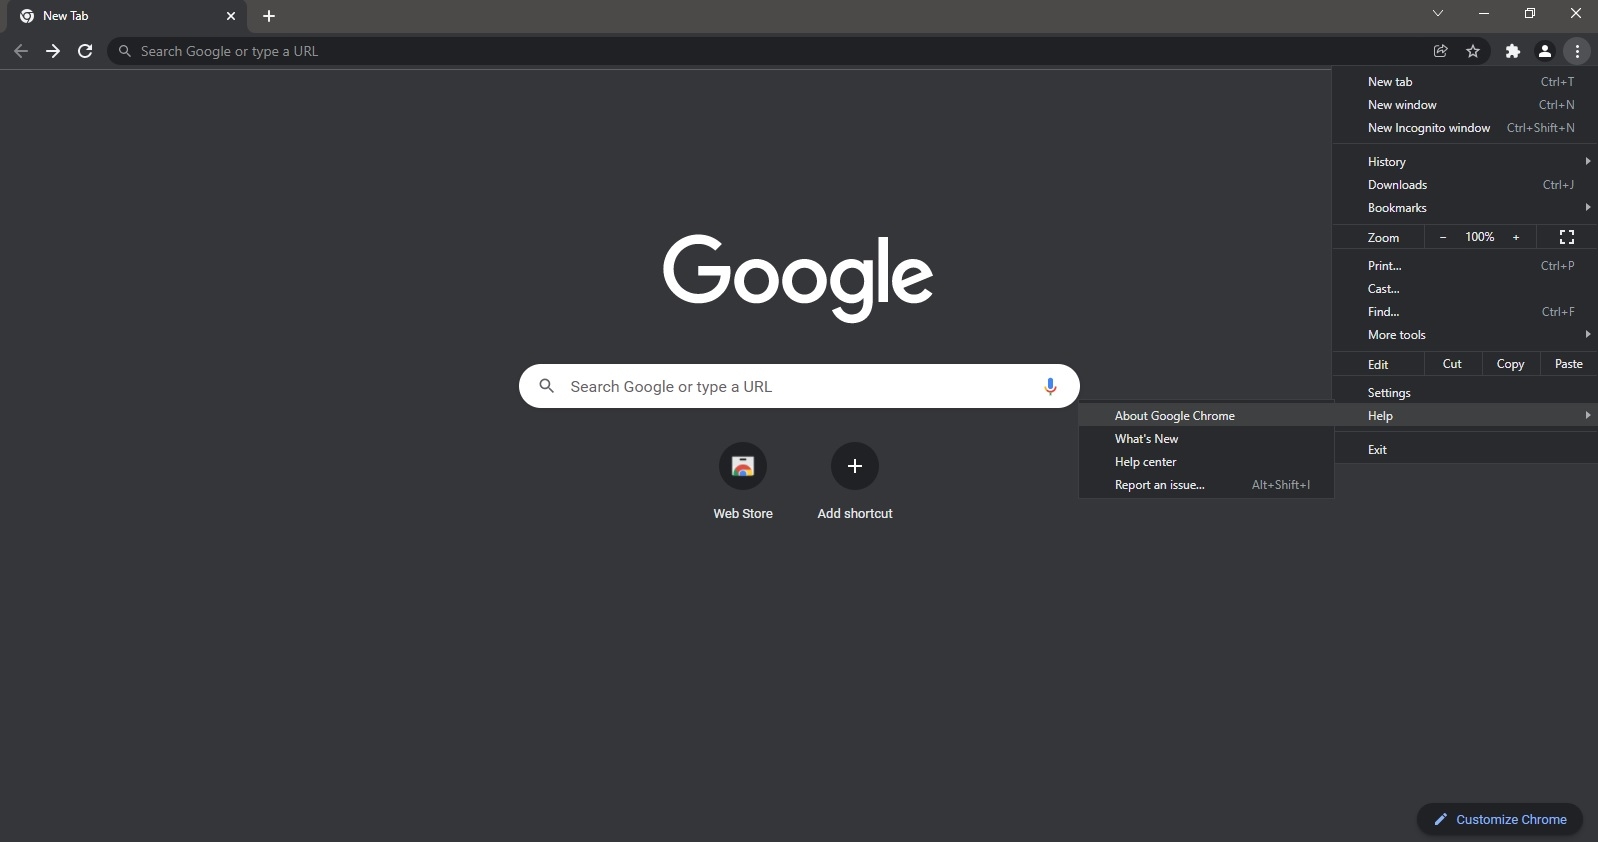
Task: Expand the Help submenu
Action: point(1465,416)
